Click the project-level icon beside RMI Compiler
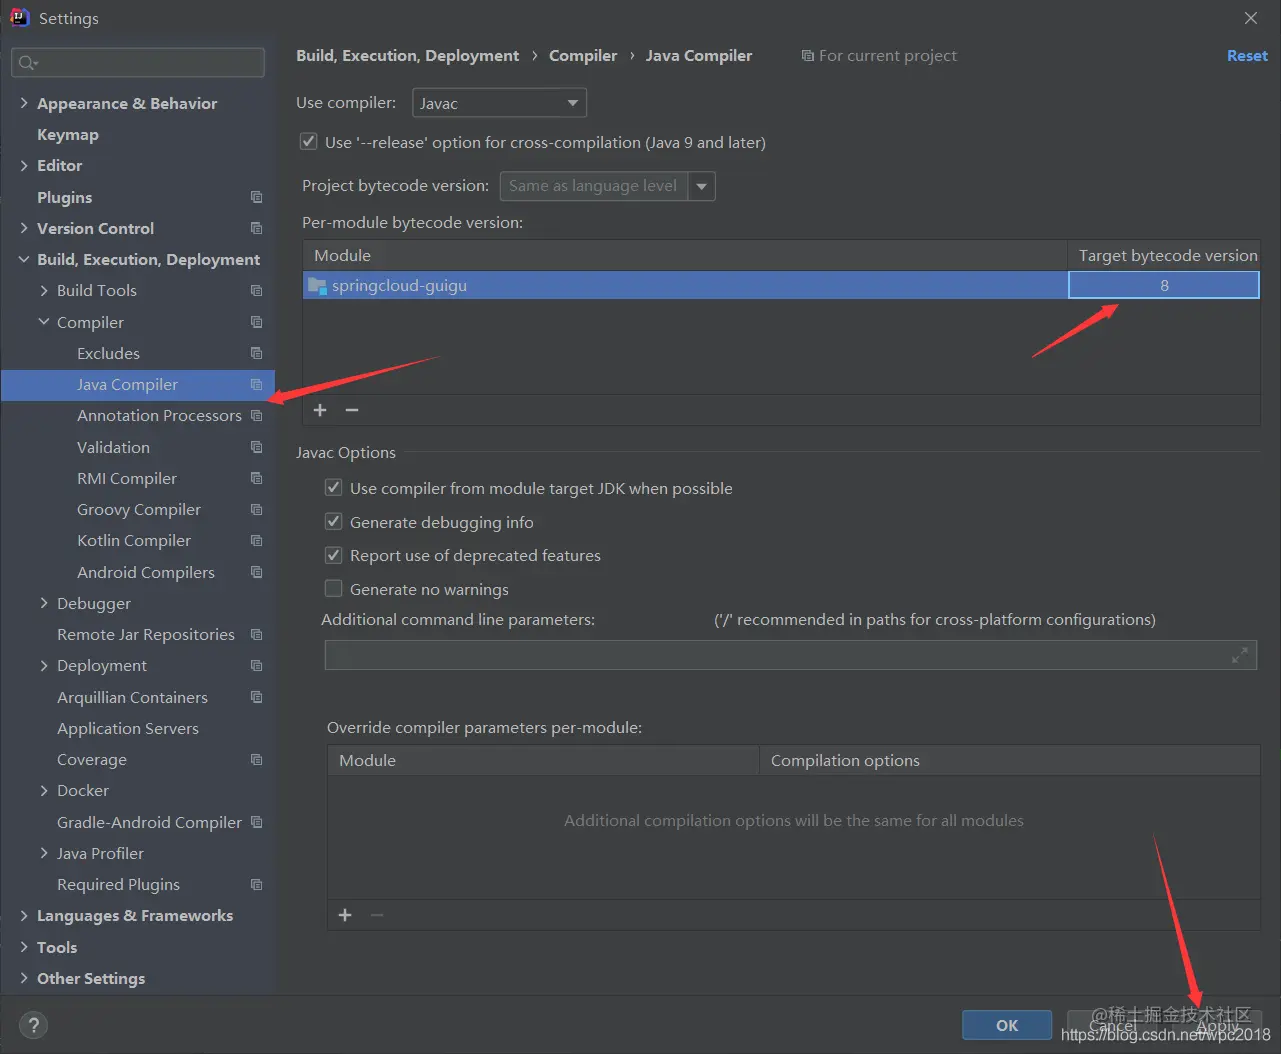This screenshot has width=1281, height=1054. pyautogui.click(x=257, y=478)
